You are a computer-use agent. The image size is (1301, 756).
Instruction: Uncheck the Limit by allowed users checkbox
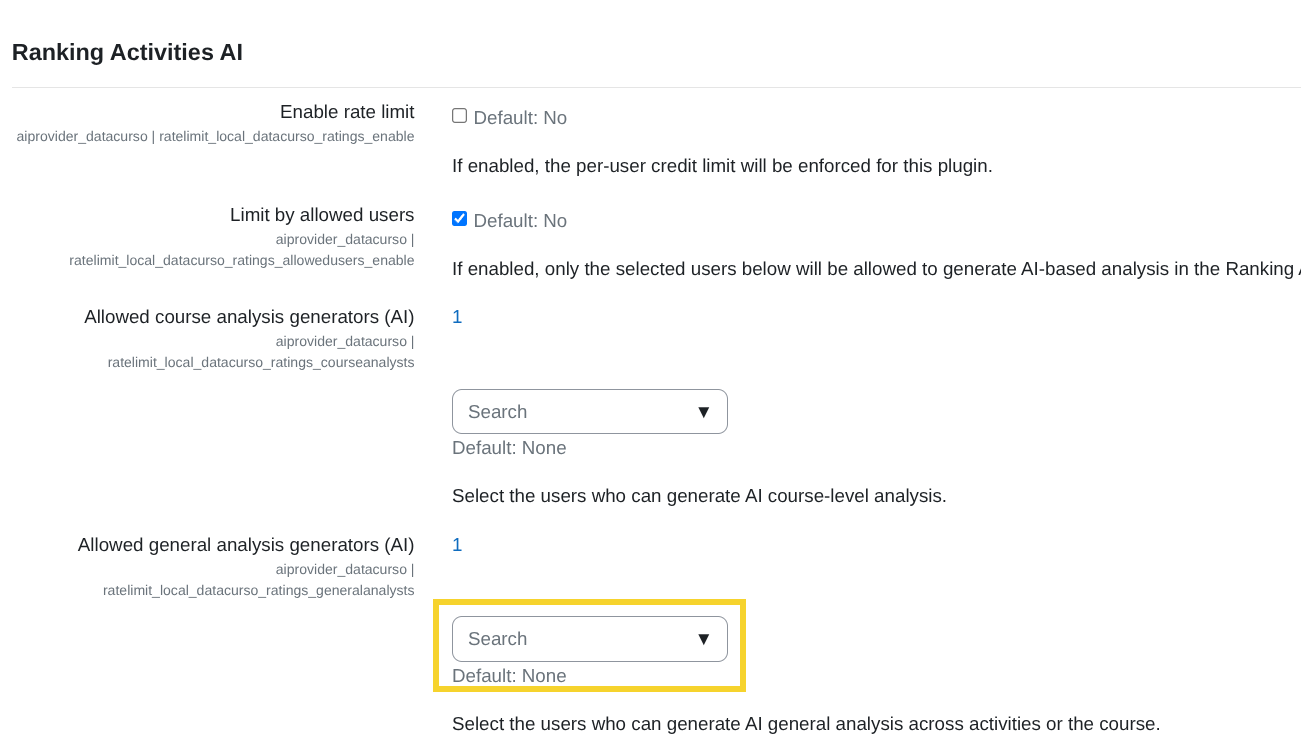click(x=459, y=218)
